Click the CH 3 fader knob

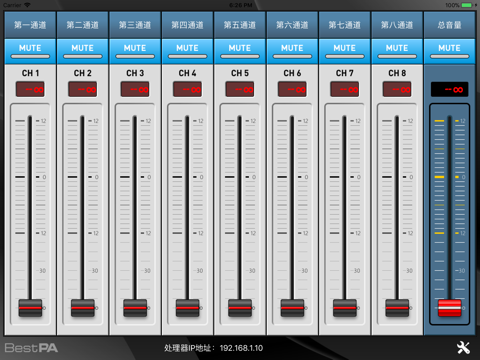135,308
